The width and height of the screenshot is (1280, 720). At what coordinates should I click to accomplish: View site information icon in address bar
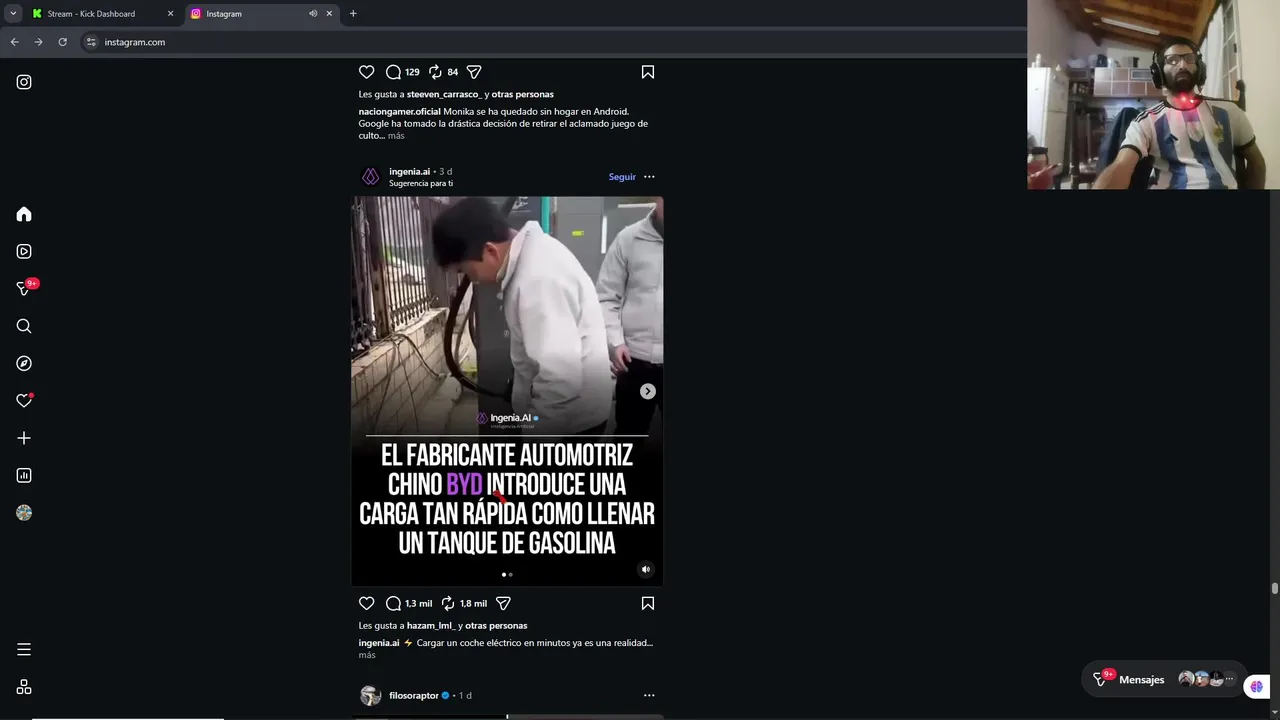91,42
